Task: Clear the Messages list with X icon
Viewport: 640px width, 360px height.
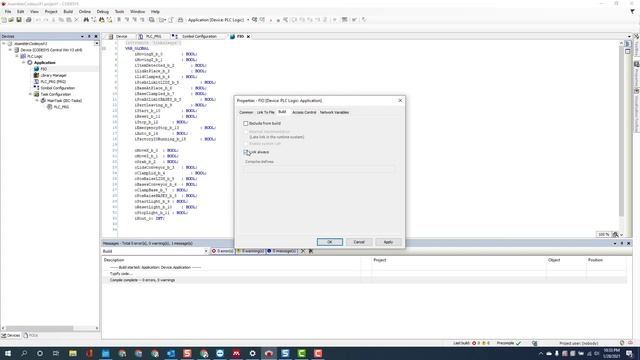Action: click(x=303, y=251)
